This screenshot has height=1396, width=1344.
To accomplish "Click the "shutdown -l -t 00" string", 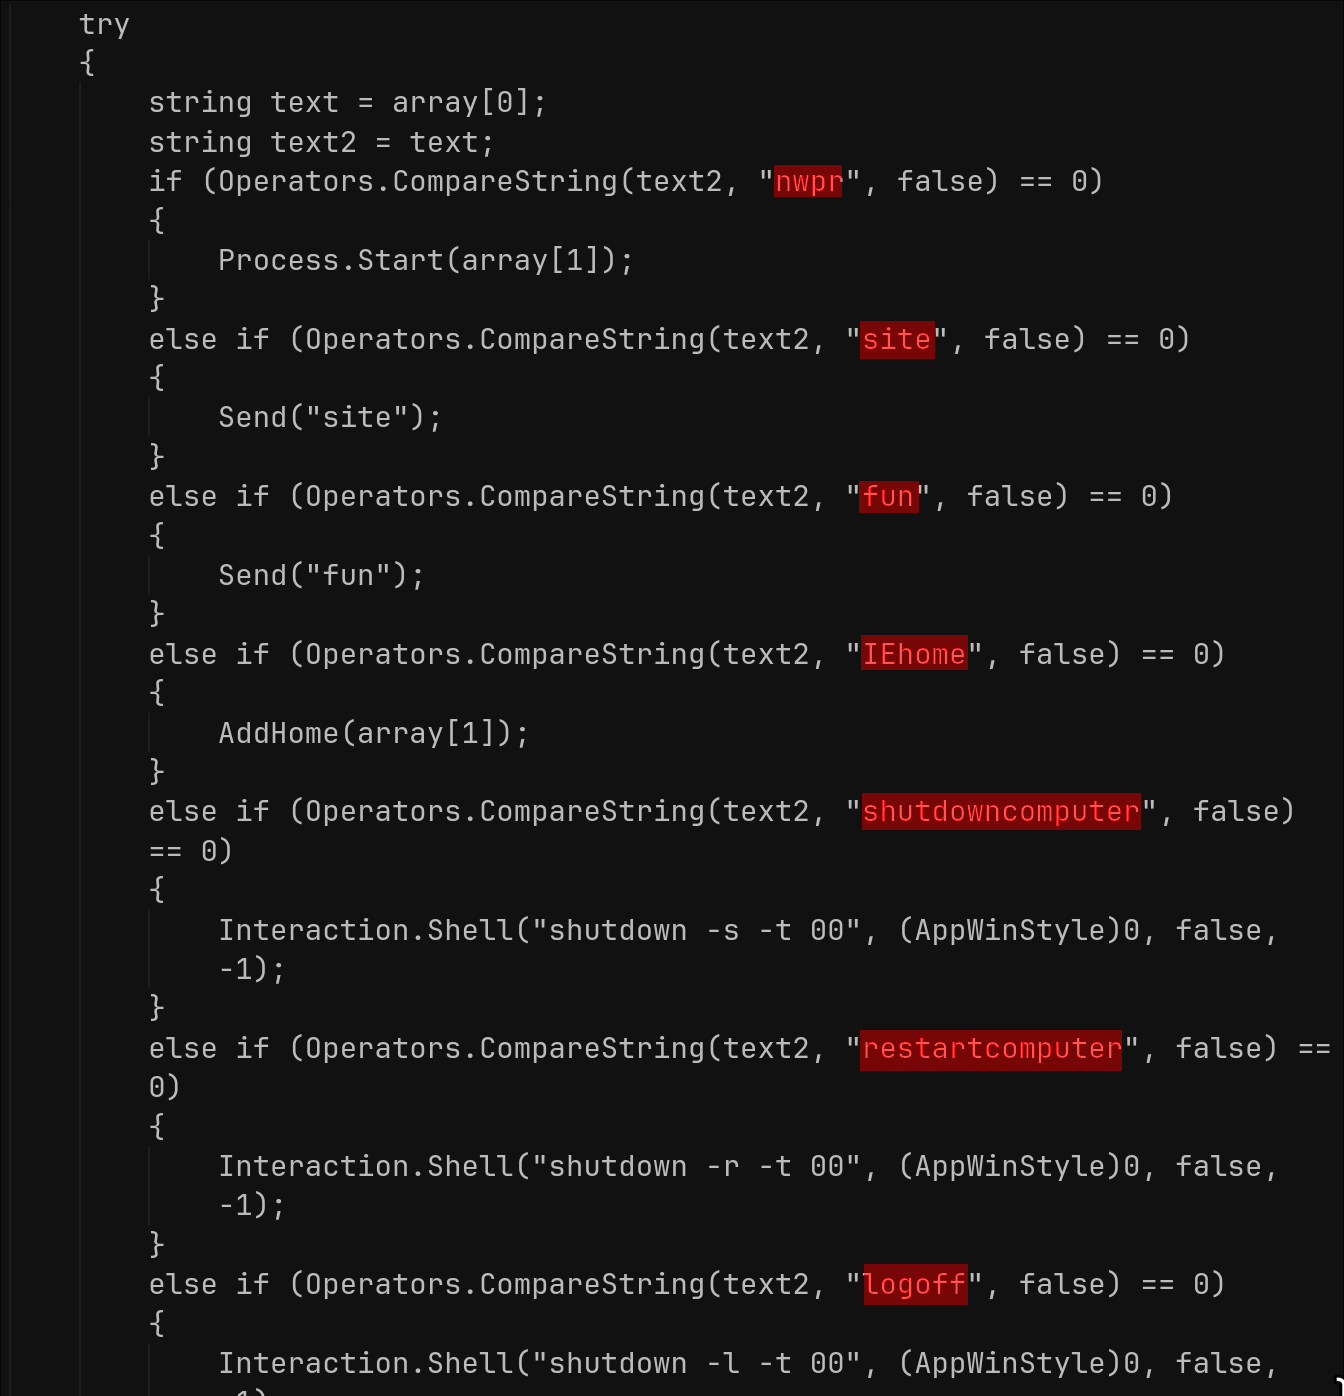I will pyautogui.click(x=696, y=1364).
